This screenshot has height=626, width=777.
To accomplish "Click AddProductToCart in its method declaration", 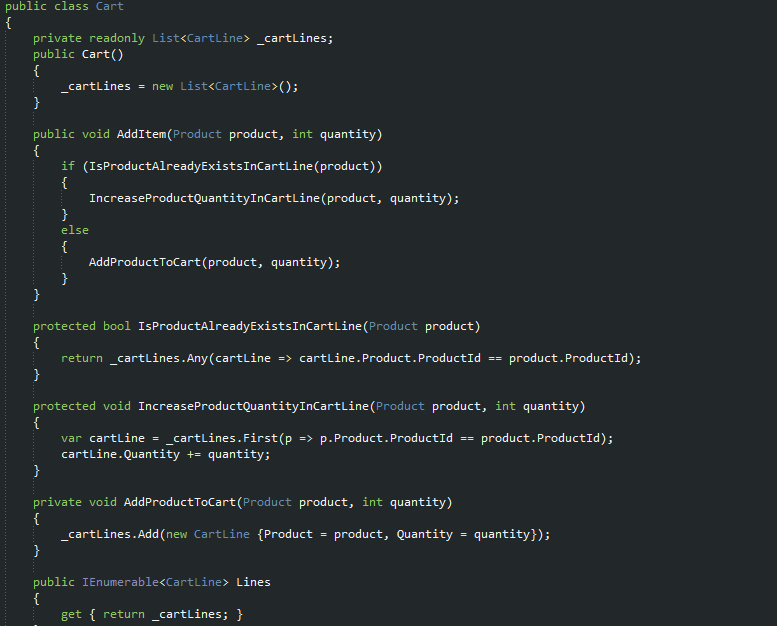I will pyautogui.click(x=179, y=502).
